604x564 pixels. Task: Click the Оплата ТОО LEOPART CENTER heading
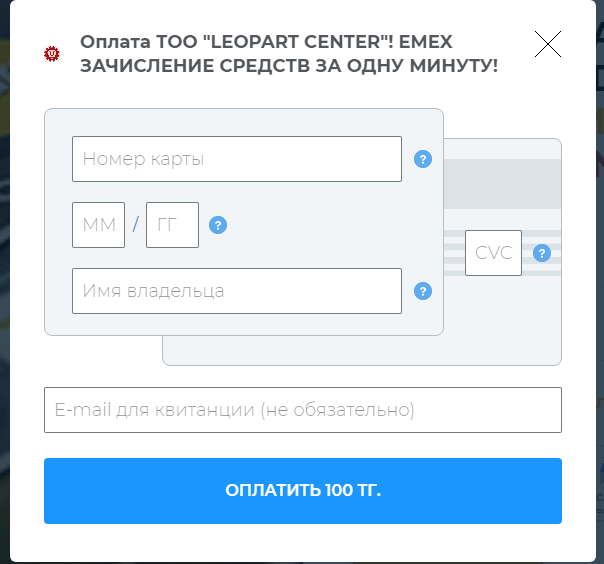289,54
